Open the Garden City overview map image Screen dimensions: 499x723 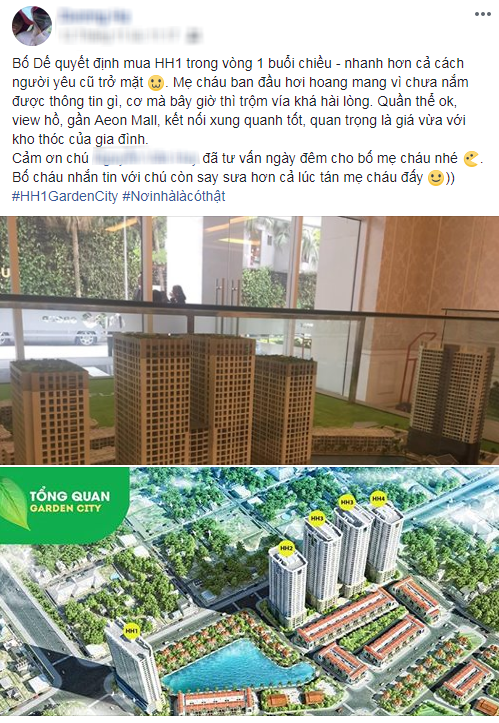pyautogui.click(x=250, y=593)
